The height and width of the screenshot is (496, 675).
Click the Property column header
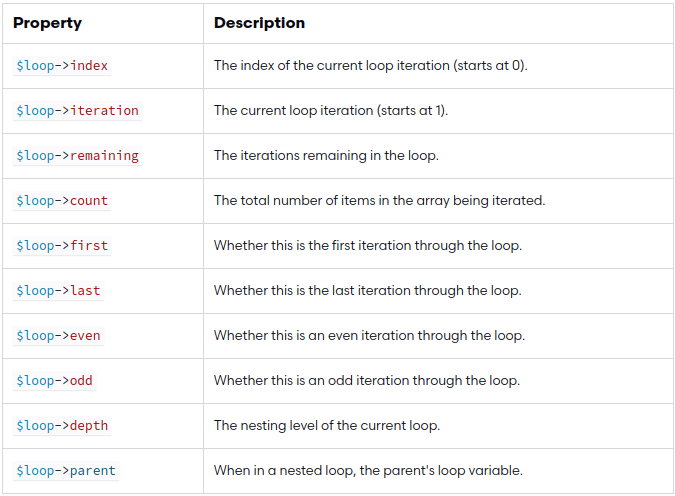tap(47, 22)
